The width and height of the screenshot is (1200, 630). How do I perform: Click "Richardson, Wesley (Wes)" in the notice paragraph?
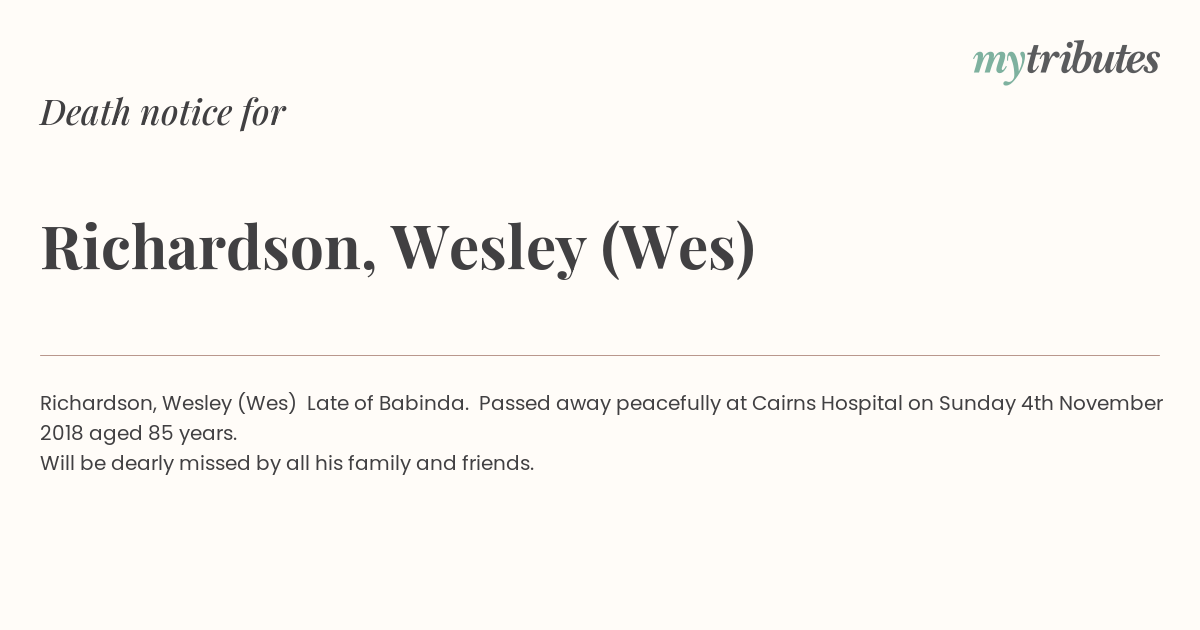(x=168, y=404)
